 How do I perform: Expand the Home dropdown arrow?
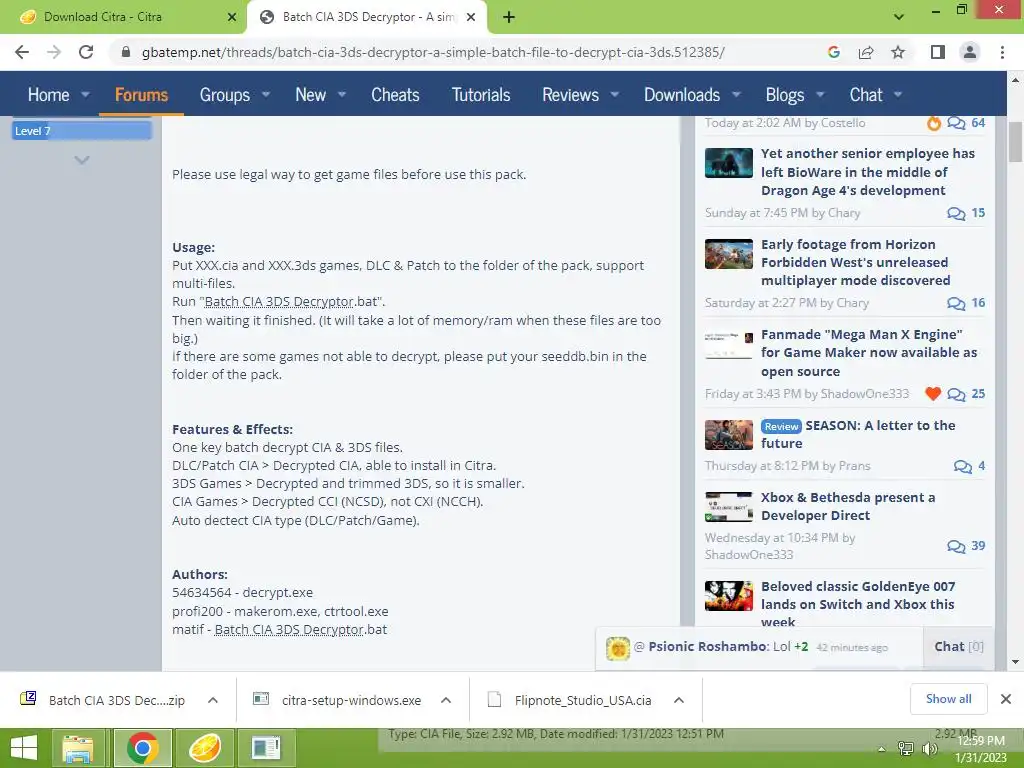(x=85, y=95)
